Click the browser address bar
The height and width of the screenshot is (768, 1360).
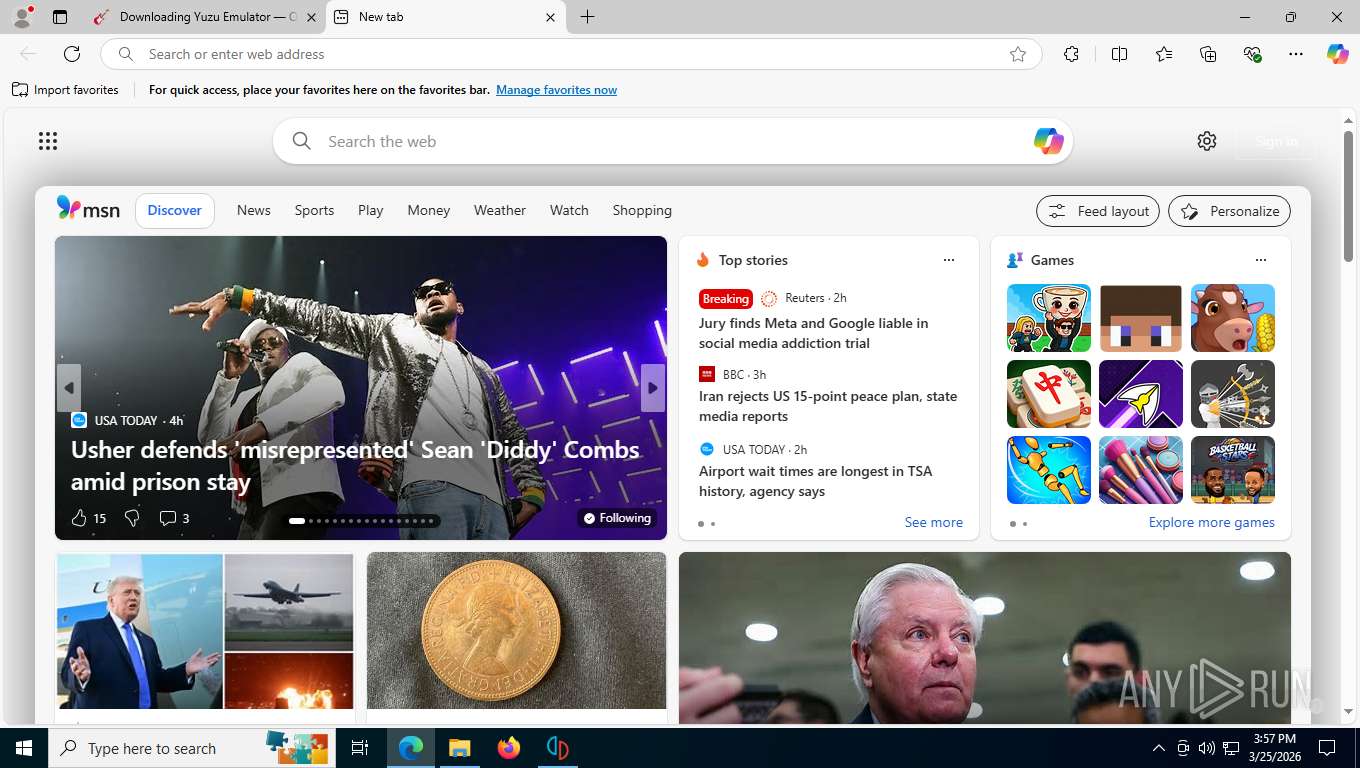pos(570,54)
